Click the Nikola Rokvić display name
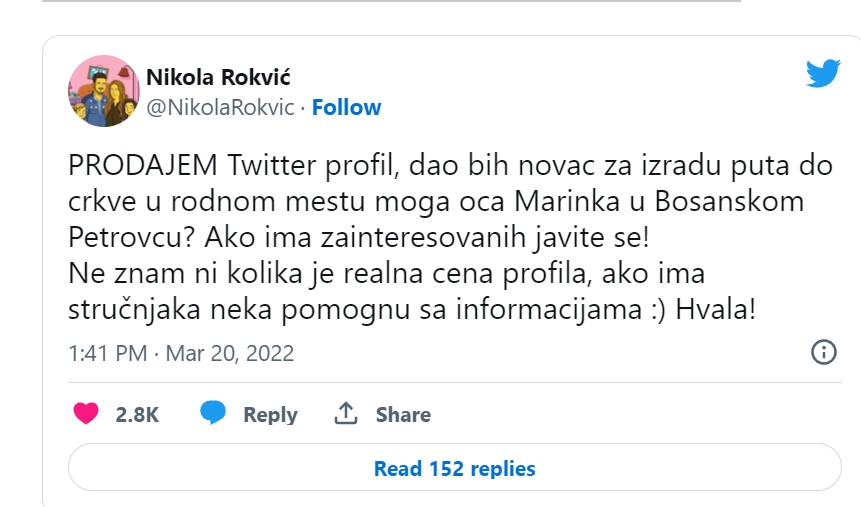Viewport: 861px width, 507px height. pos(218,78)
